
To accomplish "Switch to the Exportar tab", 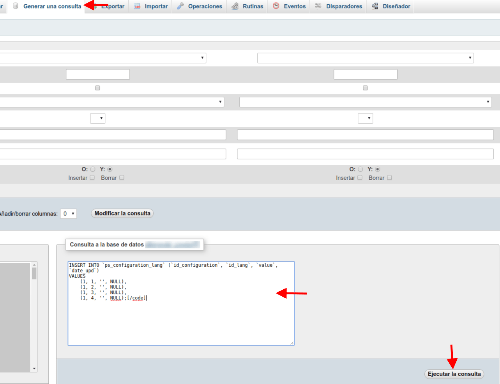I will pyautogui.click(x=113, y=6).
